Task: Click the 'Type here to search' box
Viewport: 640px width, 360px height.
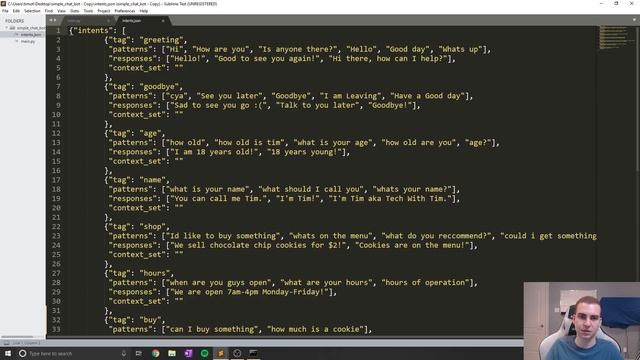Action: click(73, 353)
